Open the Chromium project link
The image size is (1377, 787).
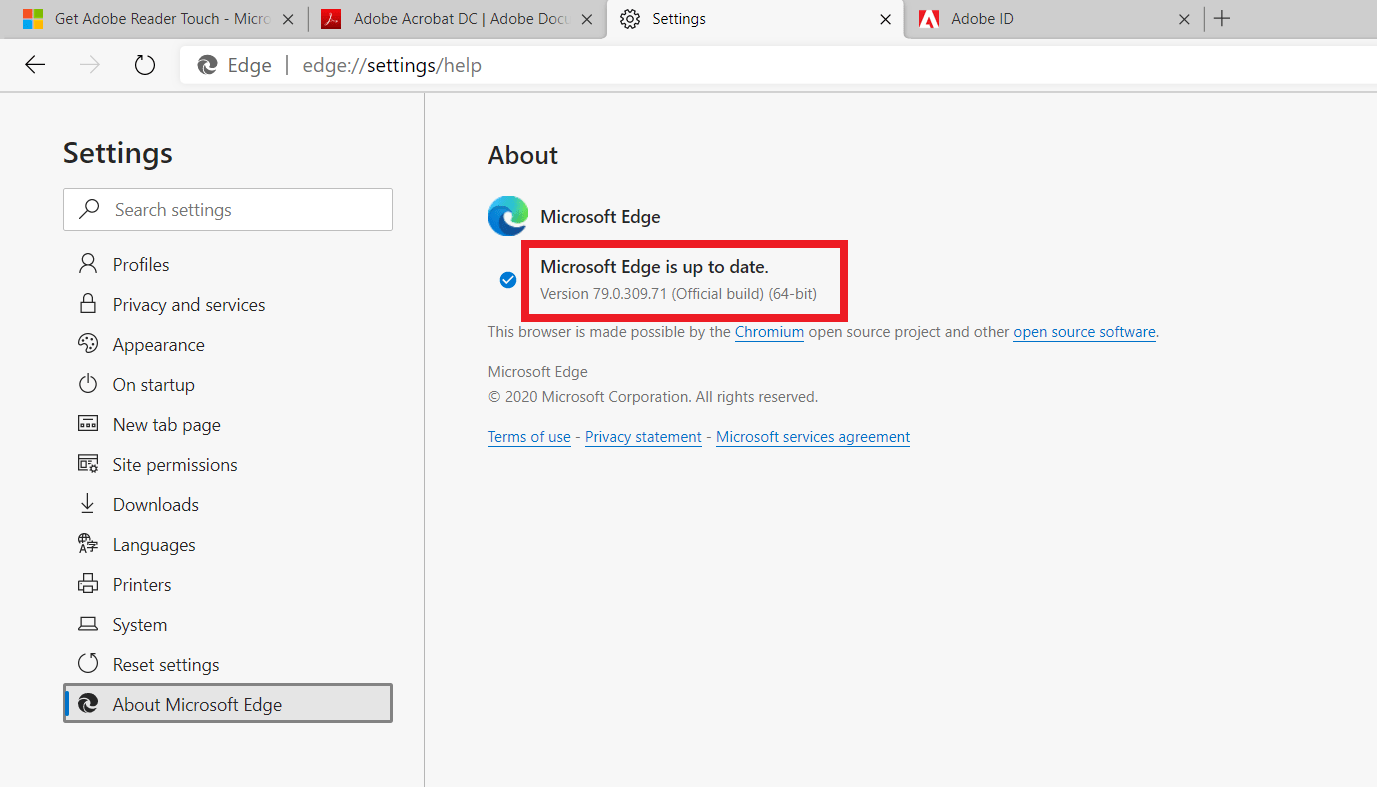(768, 331)
